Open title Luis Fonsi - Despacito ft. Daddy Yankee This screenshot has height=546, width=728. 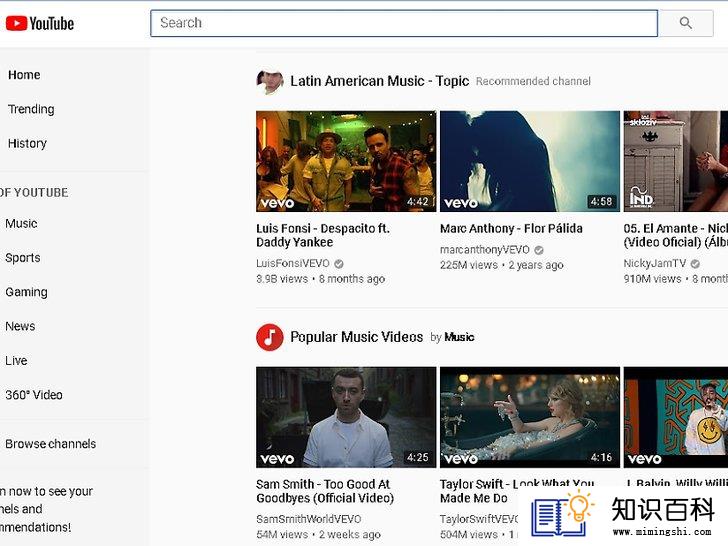tap(323, 235)
